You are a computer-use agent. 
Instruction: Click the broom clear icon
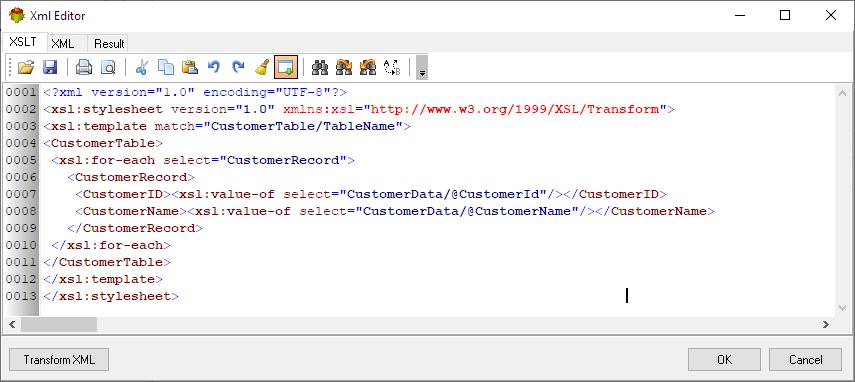[262, 68]
